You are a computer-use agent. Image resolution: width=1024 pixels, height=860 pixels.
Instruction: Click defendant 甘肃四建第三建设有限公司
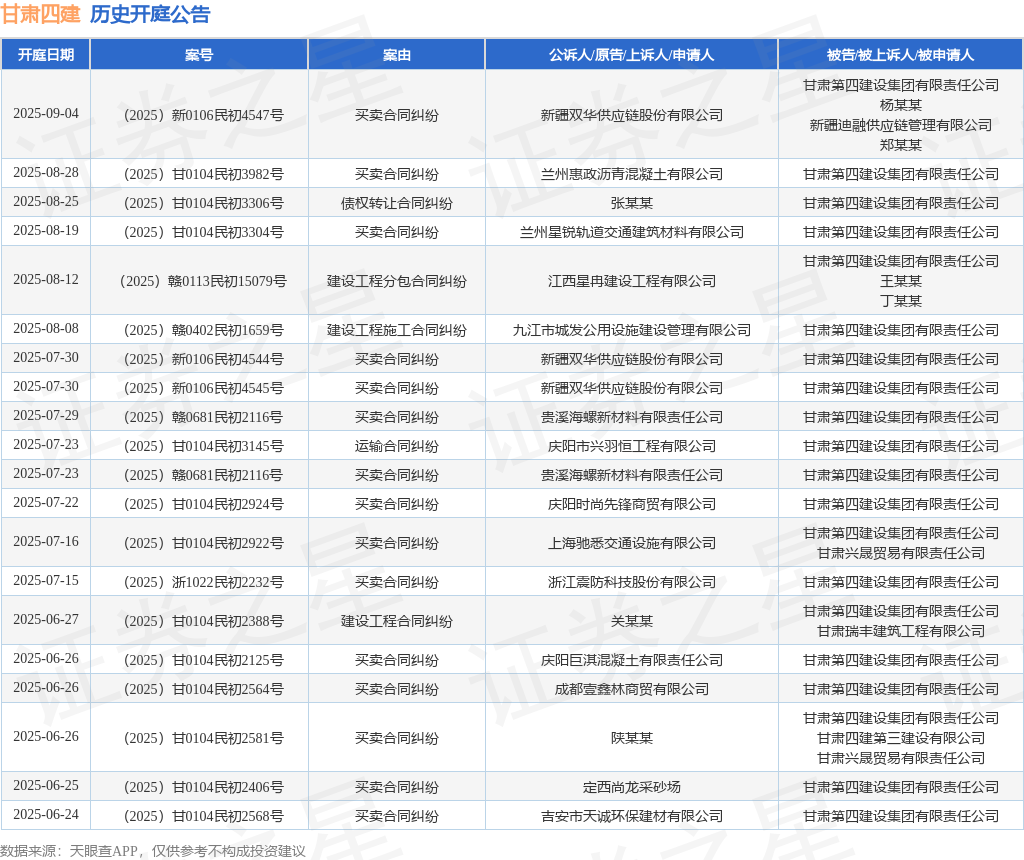pos(901,739)
